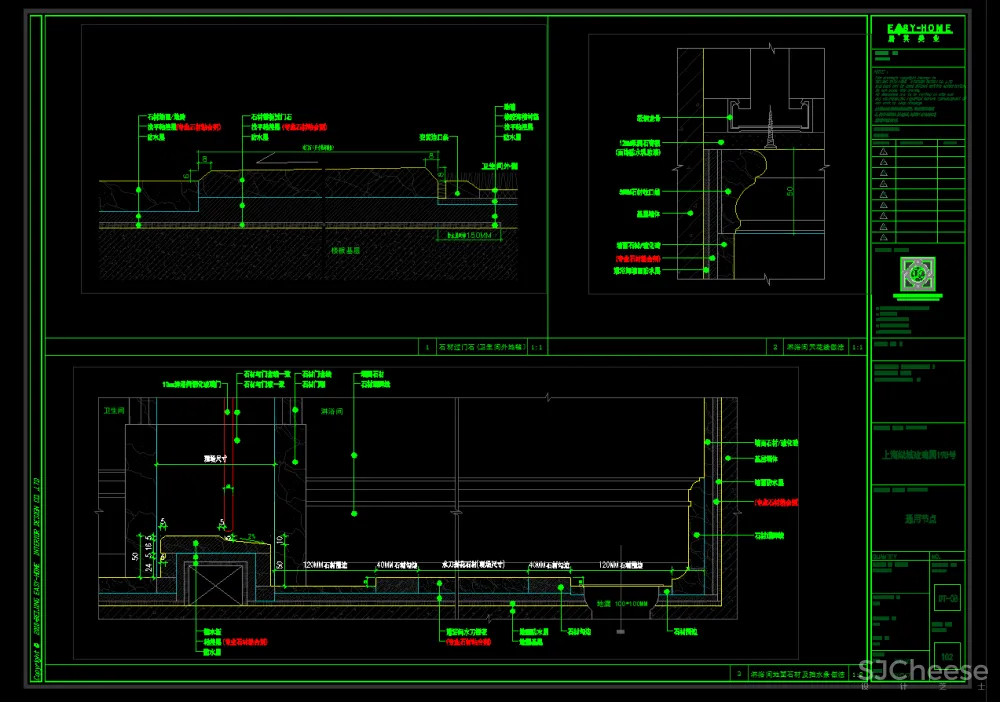Click the vertical 50 dimension in top-right detail
Screen dimensions: 1000x702
click(x=790, y=190)
